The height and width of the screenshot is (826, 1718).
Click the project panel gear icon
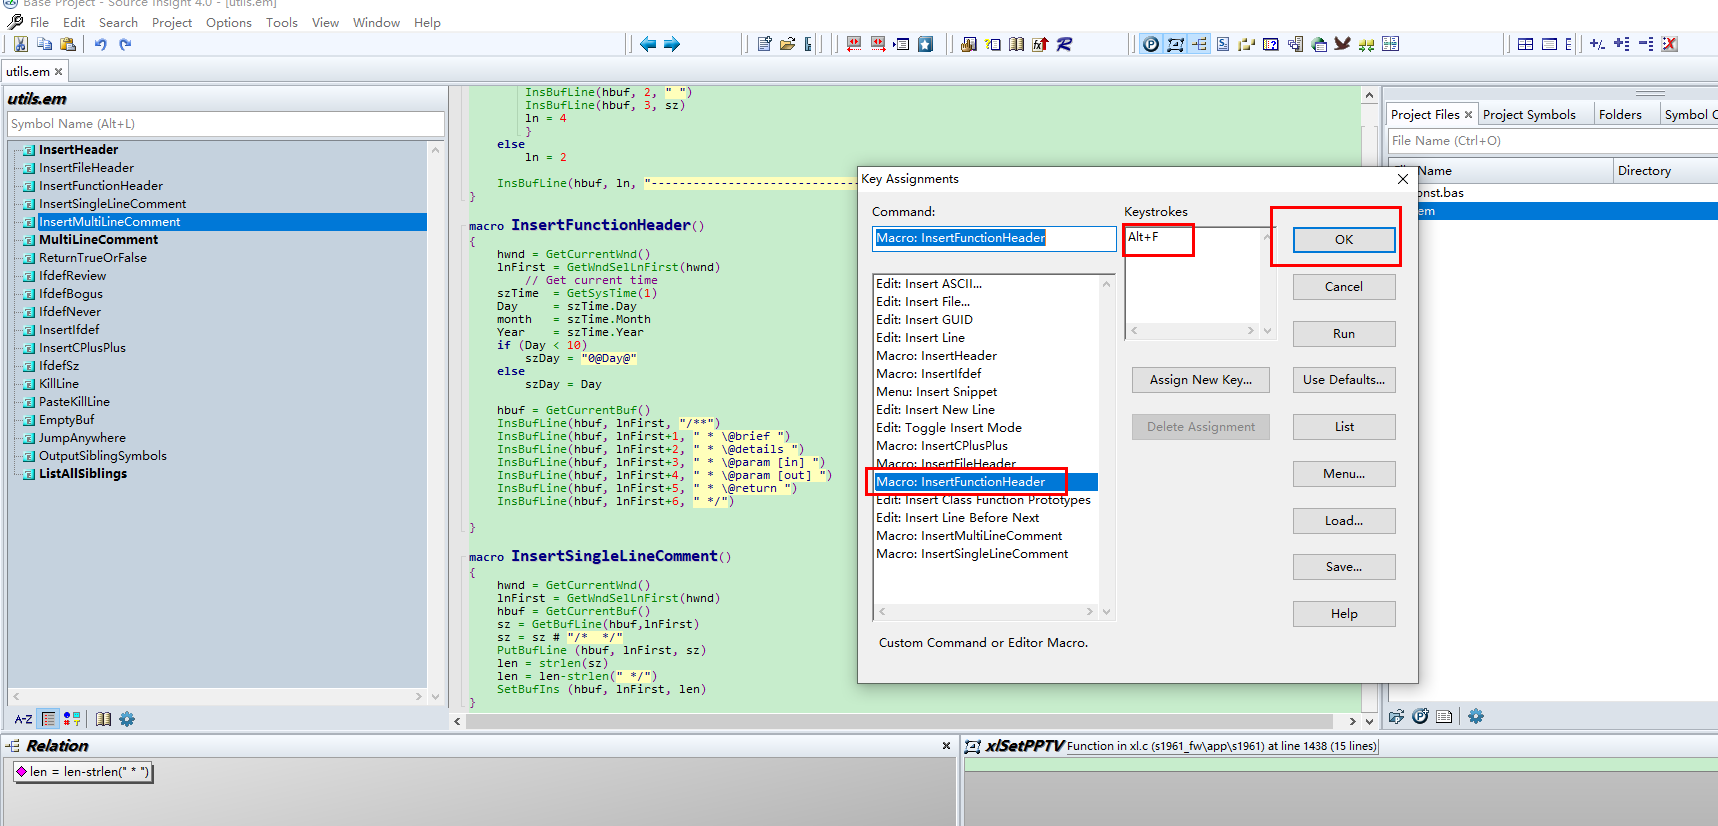click(1476, 716)
